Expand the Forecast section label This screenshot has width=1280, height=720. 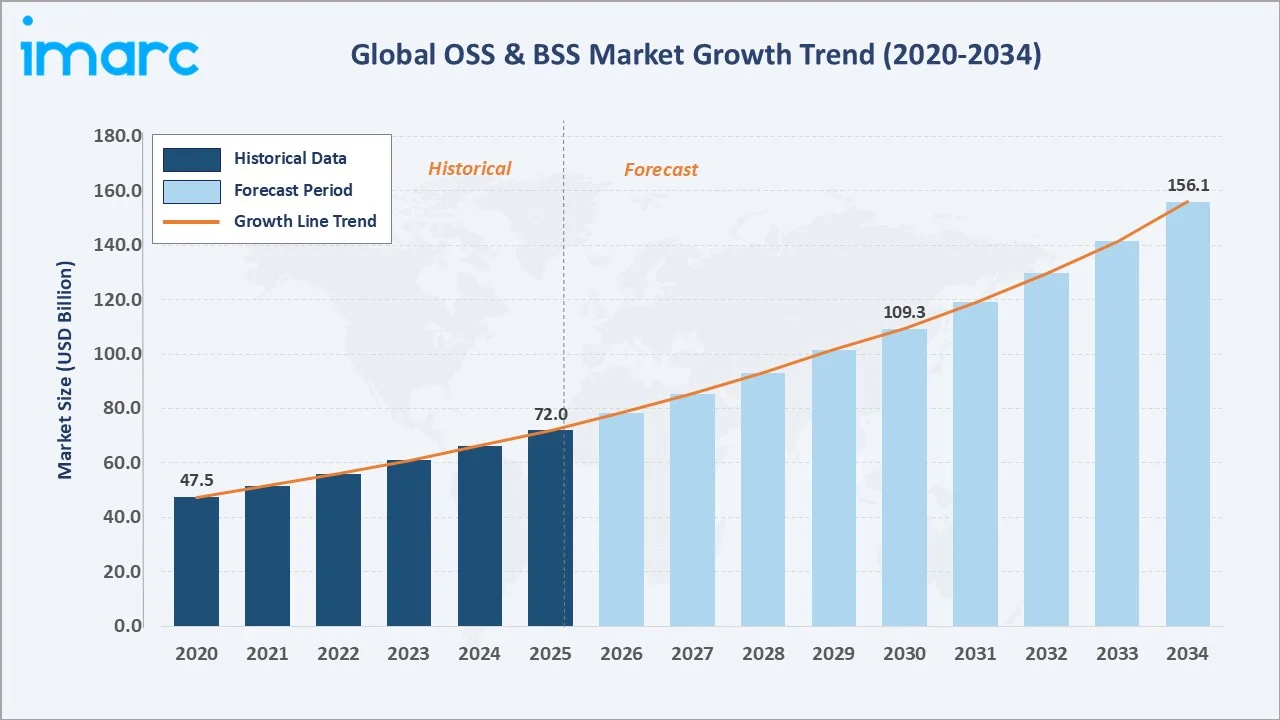click(x=661, y=170)
